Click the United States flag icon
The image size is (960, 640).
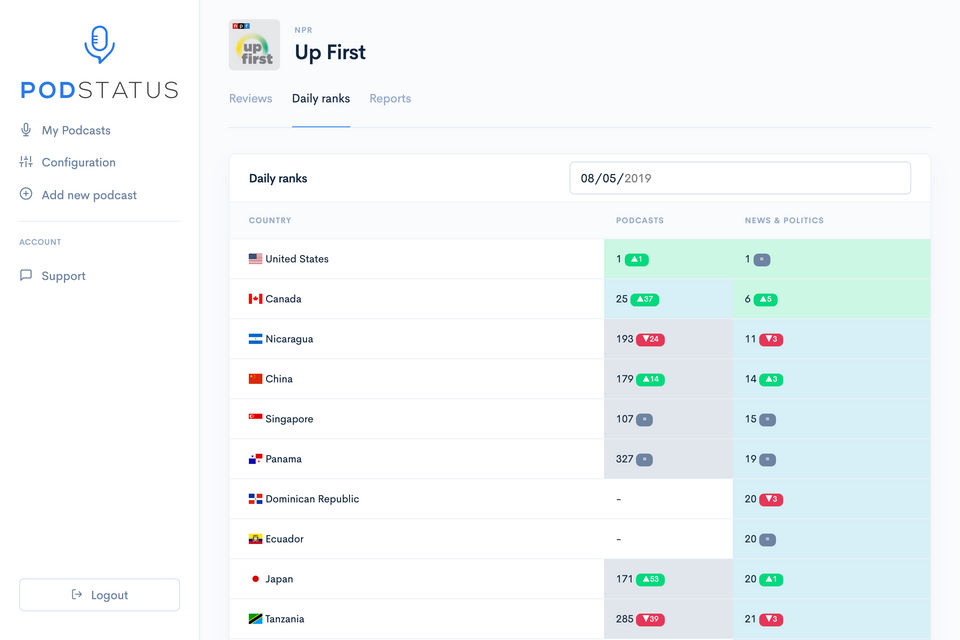pyautogui.click(x=255, y=258)
